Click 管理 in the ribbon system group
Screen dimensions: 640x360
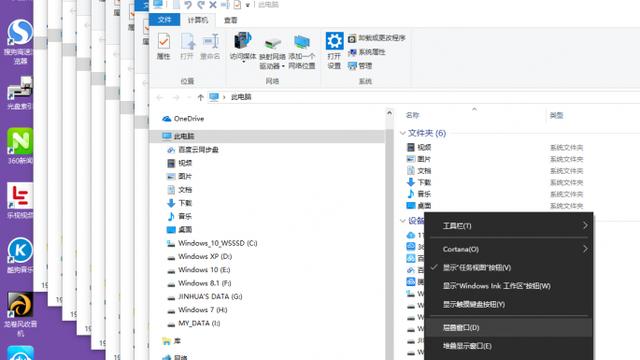coord(360,65)
